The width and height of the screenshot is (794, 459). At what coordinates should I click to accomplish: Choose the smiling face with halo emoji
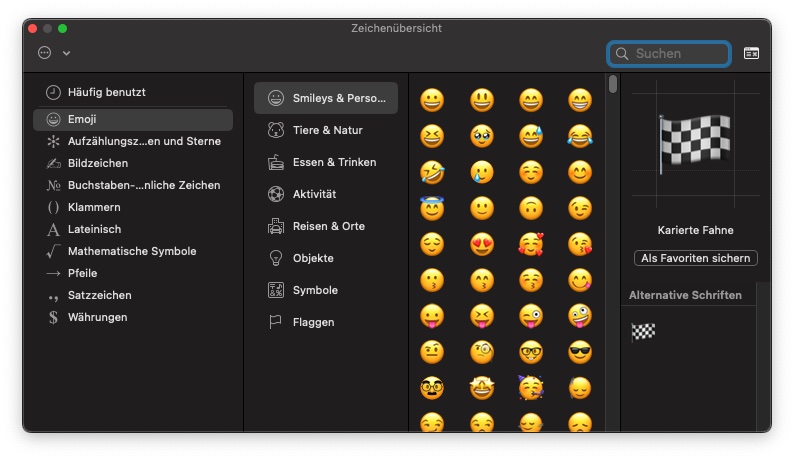click(432, 208)
